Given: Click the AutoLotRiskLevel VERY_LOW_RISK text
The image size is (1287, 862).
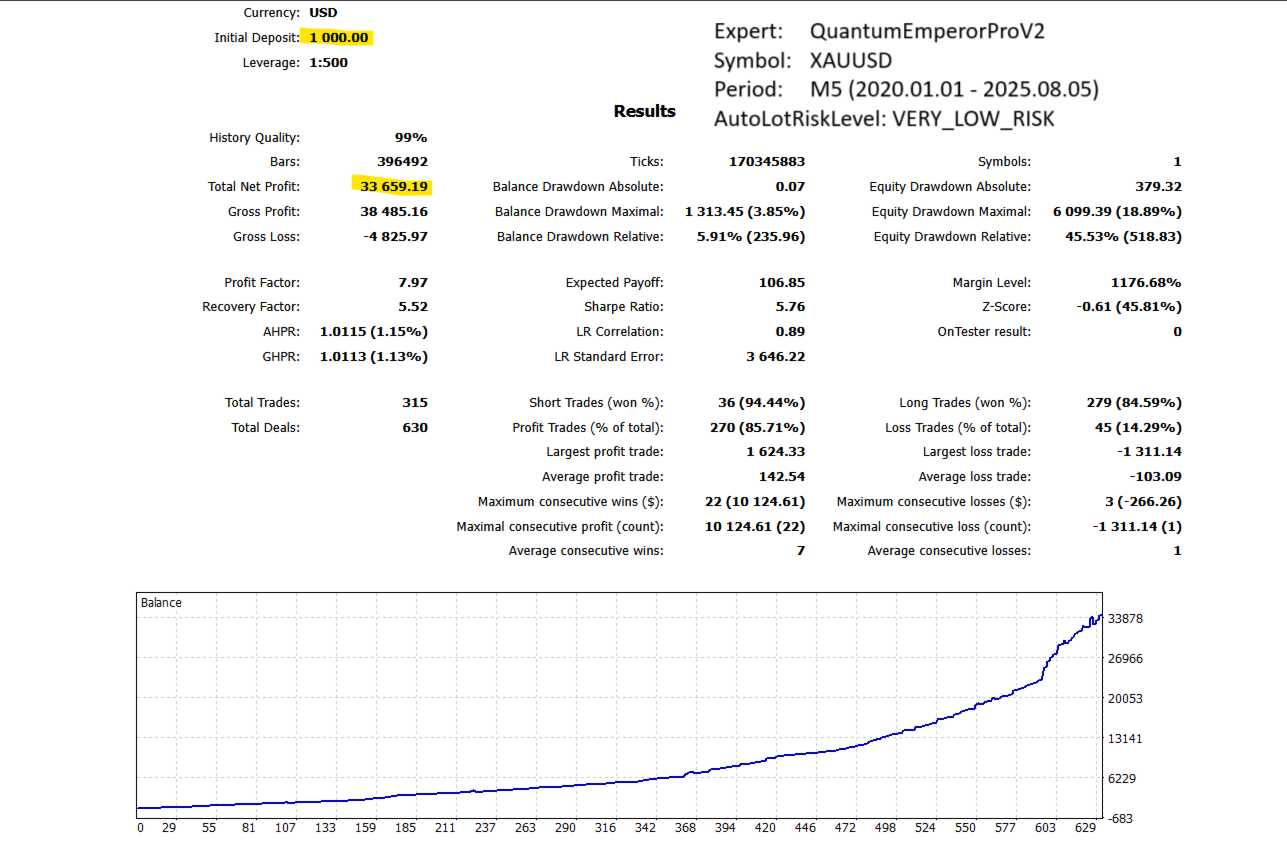Looking at the screenshot, I should [884, 119].
